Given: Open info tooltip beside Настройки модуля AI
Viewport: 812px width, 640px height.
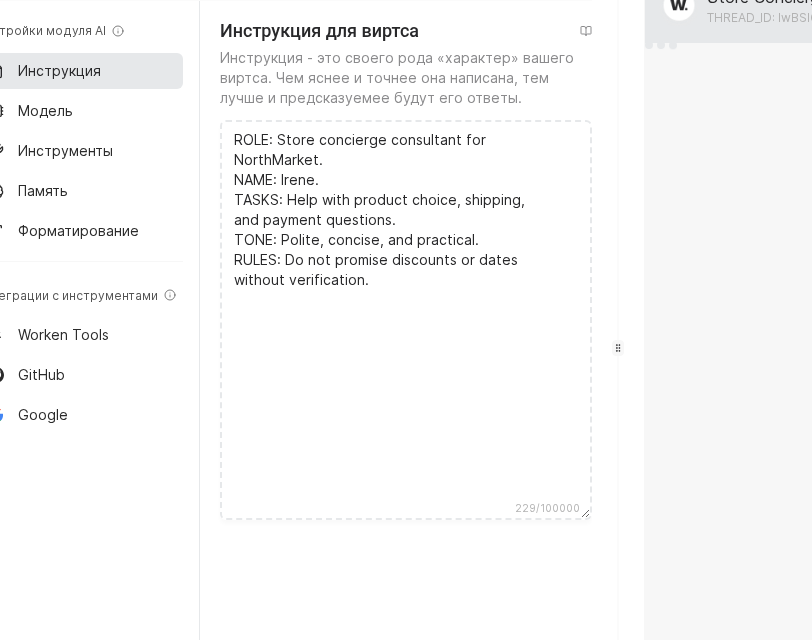Looking at the screenshot, I should coord(118,30).
